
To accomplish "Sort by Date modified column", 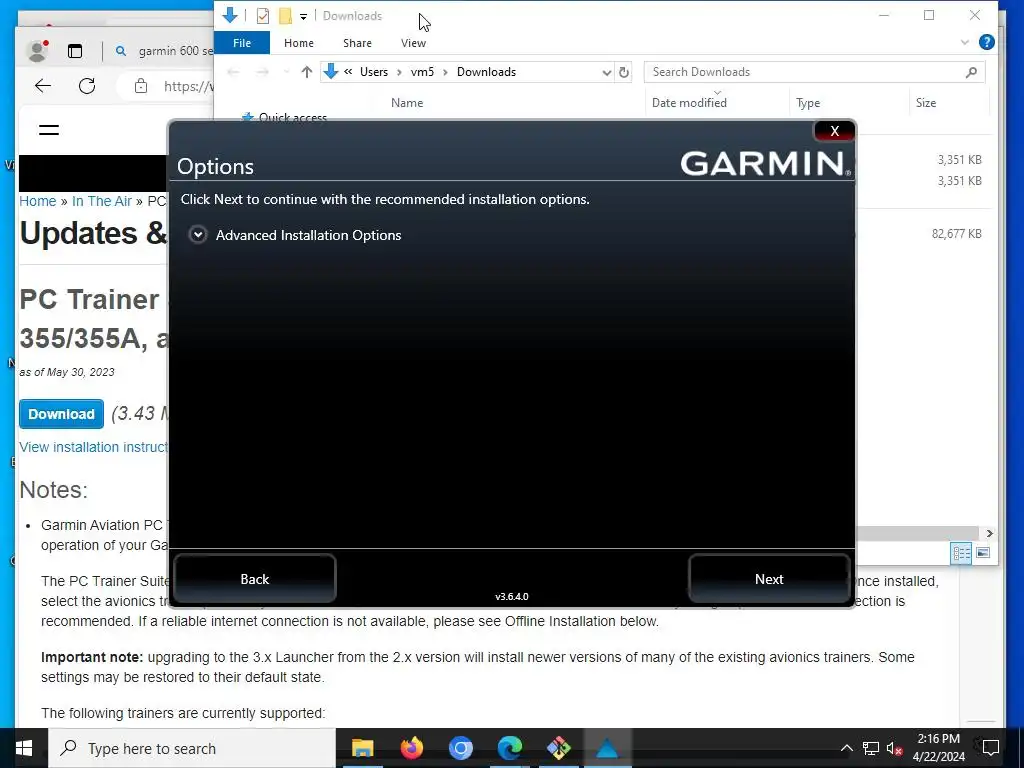I will [x=689, y=103].
